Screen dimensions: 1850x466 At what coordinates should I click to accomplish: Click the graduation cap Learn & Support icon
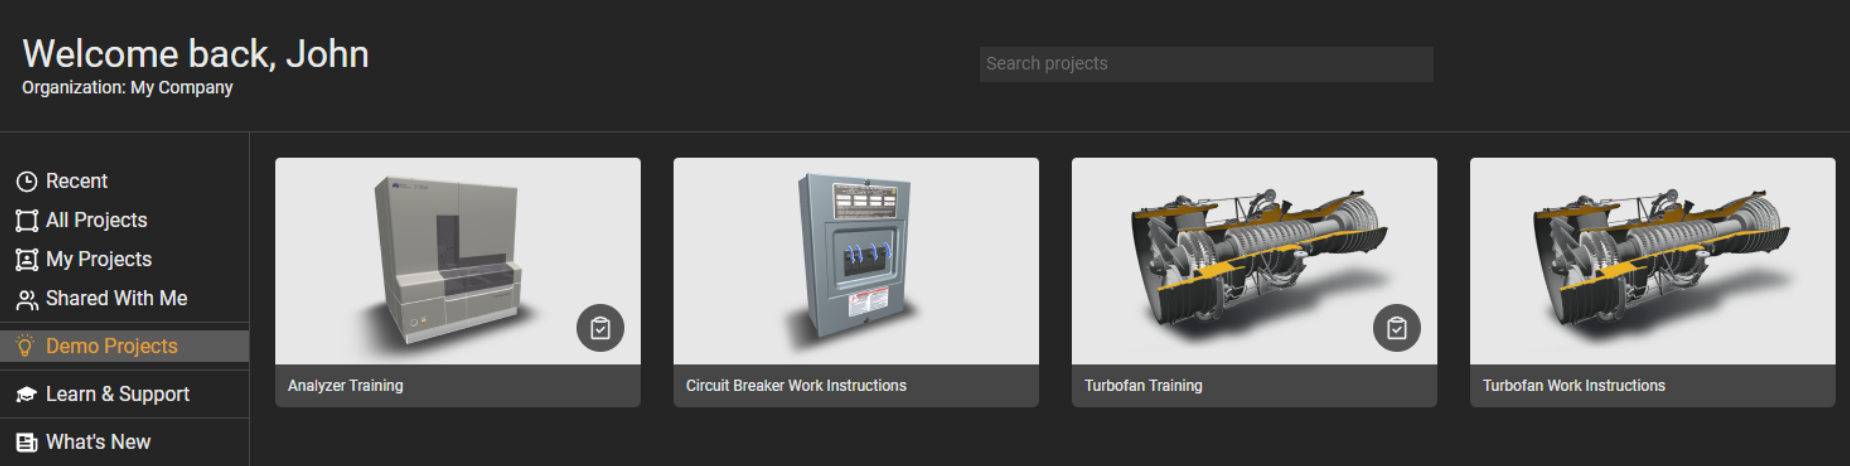[27, 394]
